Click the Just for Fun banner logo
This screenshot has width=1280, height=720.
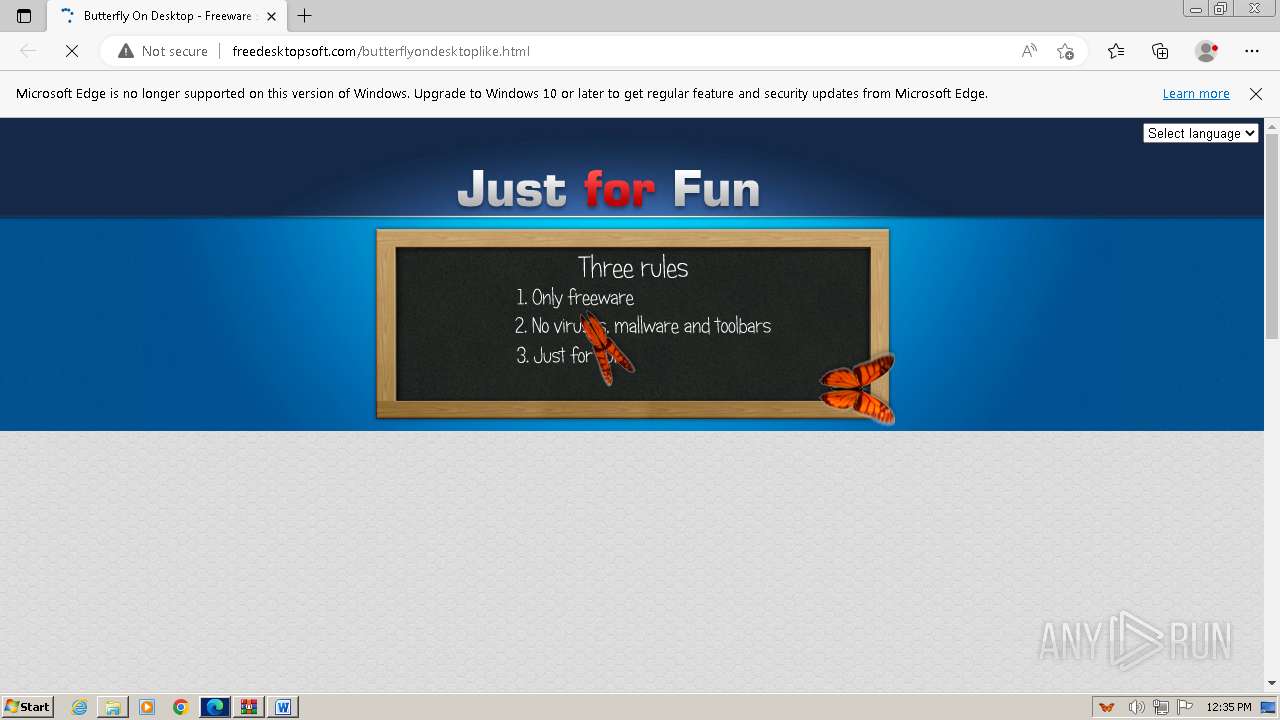click(608, 189)
